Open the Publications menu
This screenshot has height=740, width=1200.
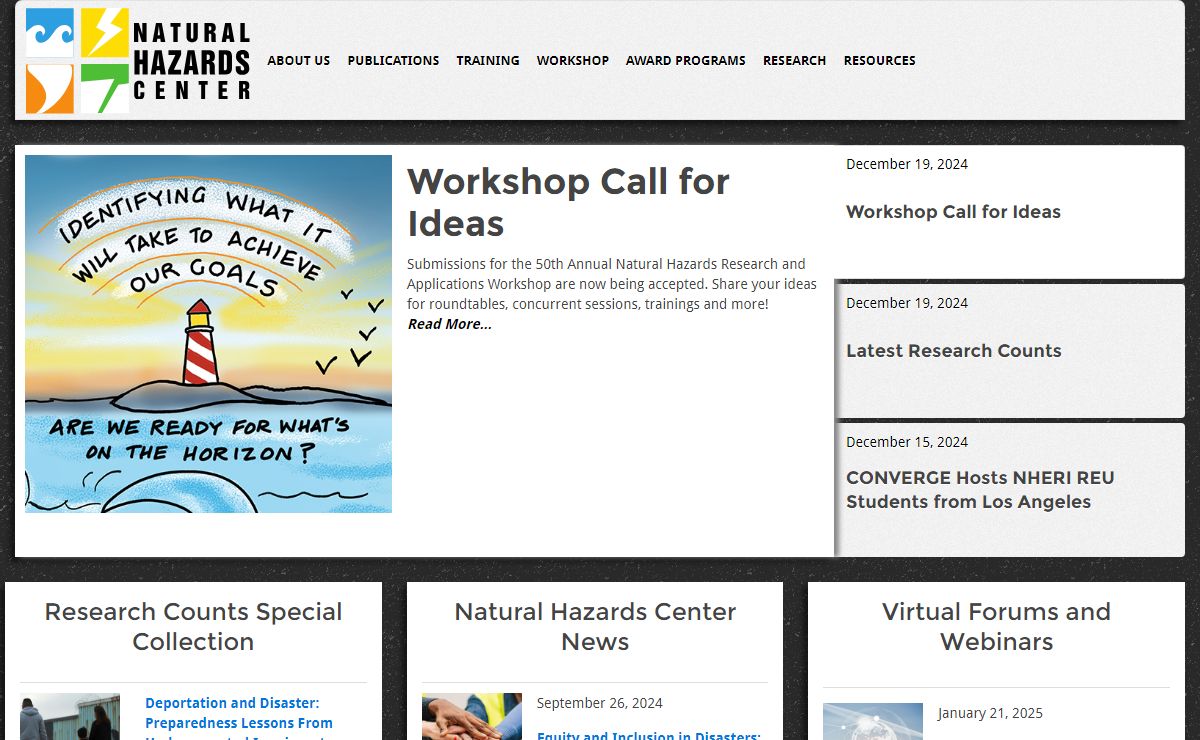click(393, 61)
